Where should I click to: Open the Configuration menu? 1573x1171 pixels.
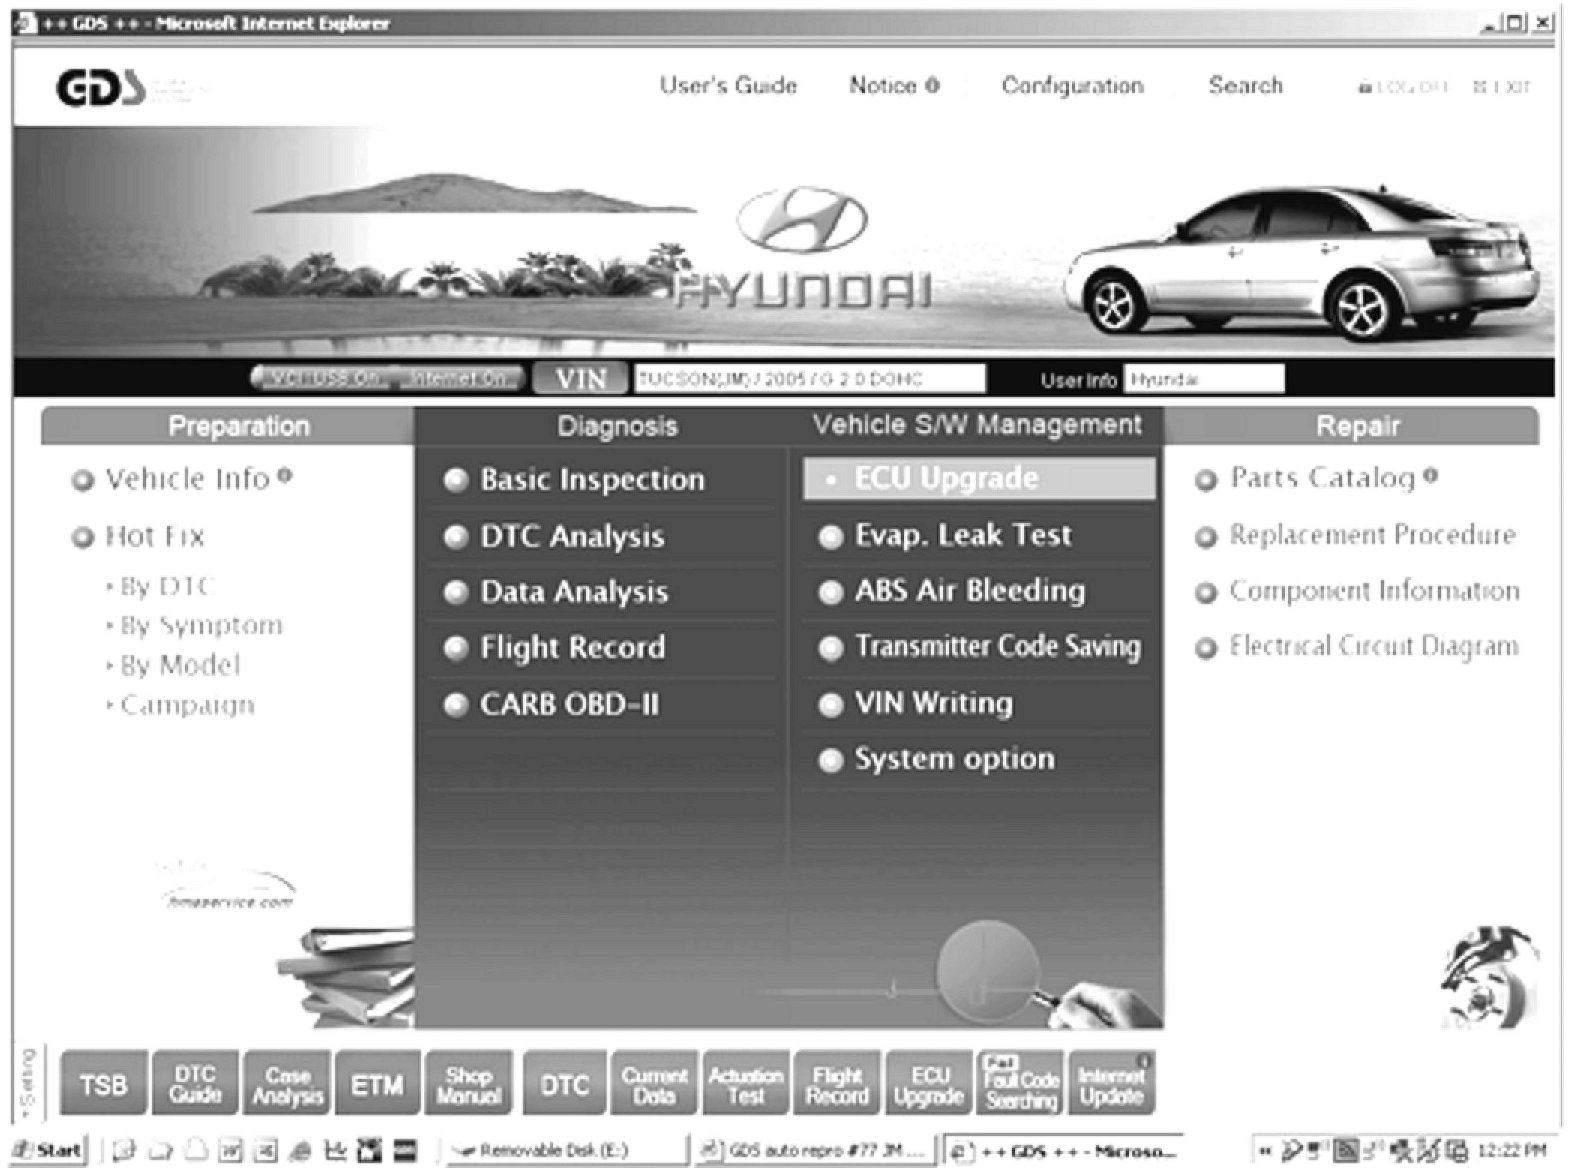tap(1072, 86)
